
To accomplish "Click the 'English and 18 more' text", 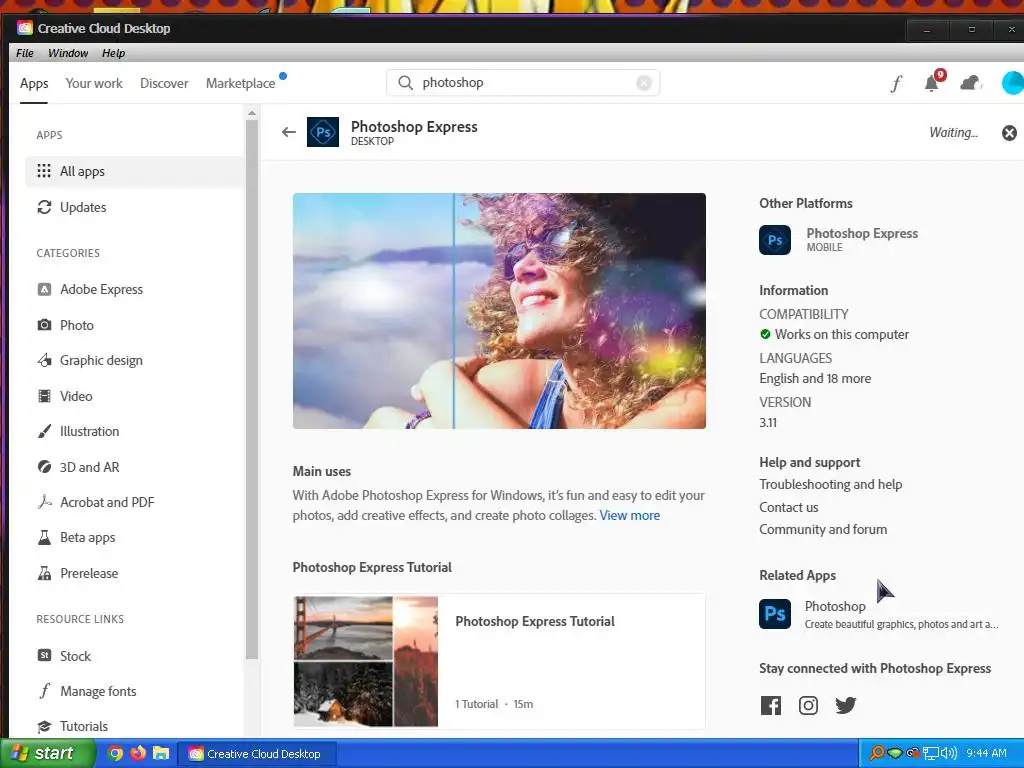I will coord(815,379).
